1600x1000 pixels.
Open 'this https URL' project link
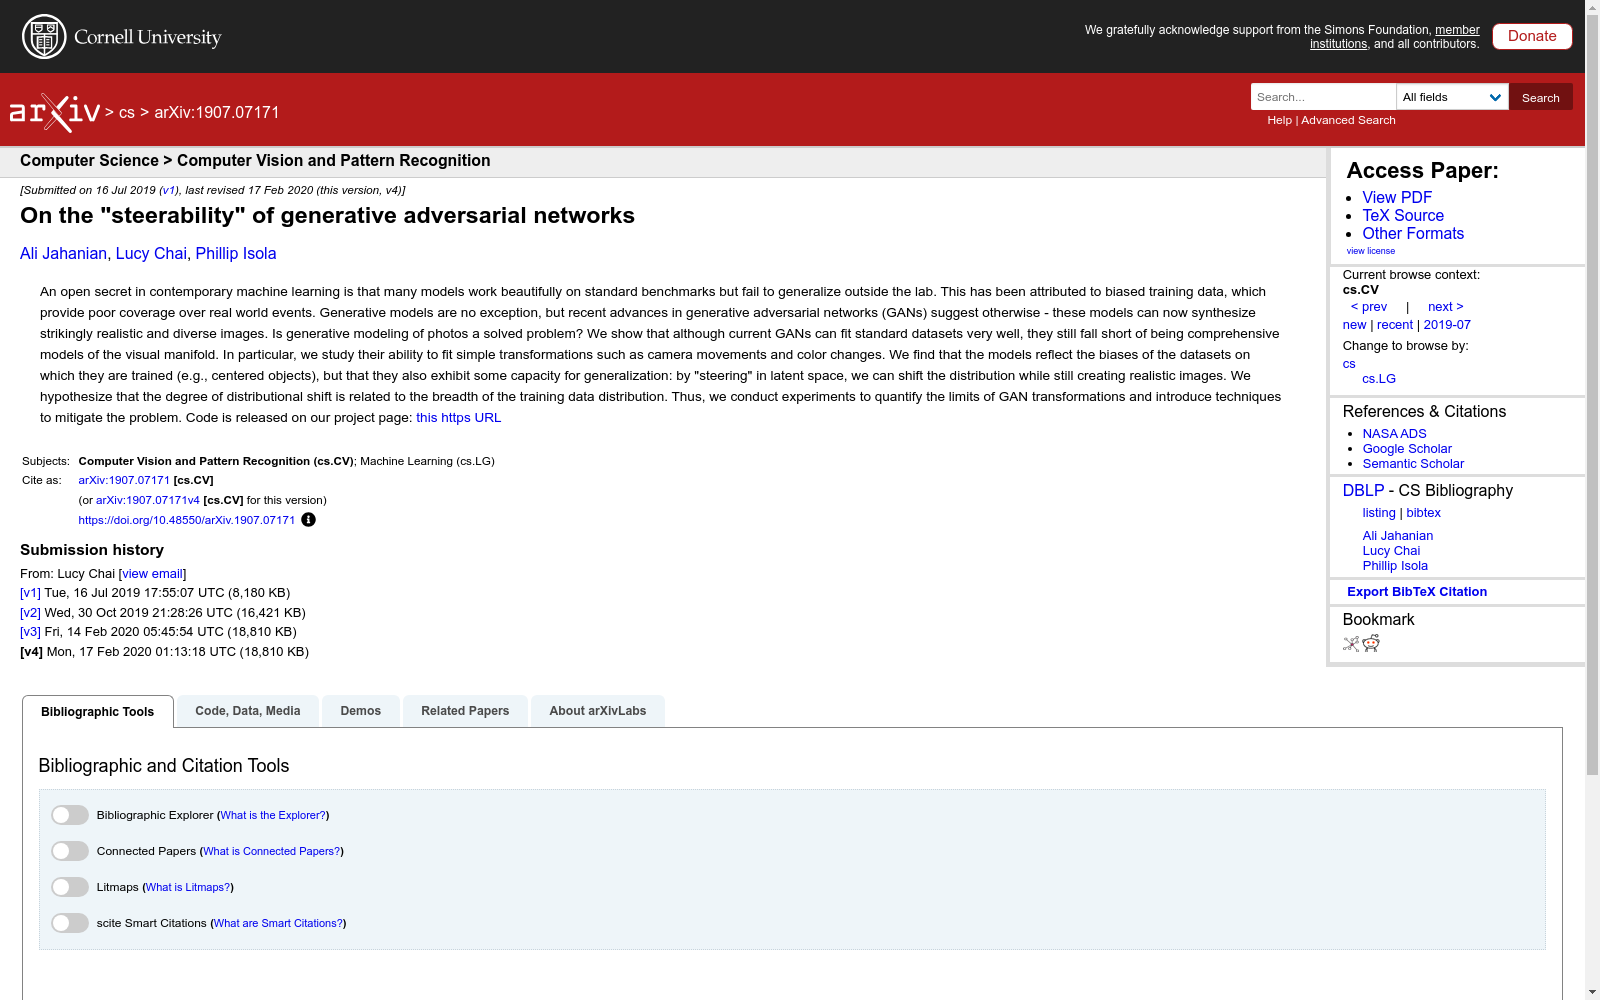458,418
